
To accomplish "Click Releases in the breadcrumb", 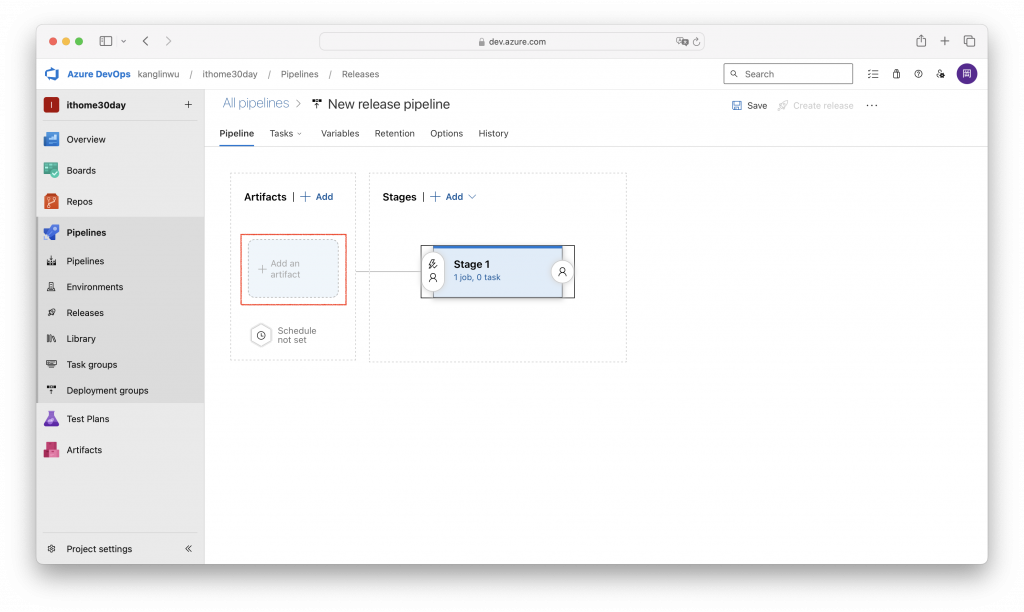I will point(360,74).
